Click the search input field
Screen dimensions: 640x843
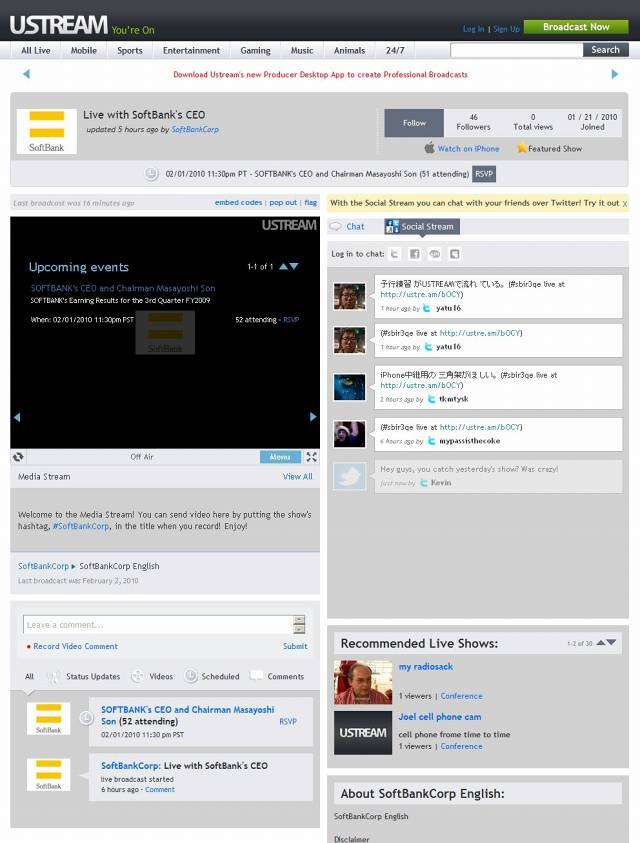(517, 49)
